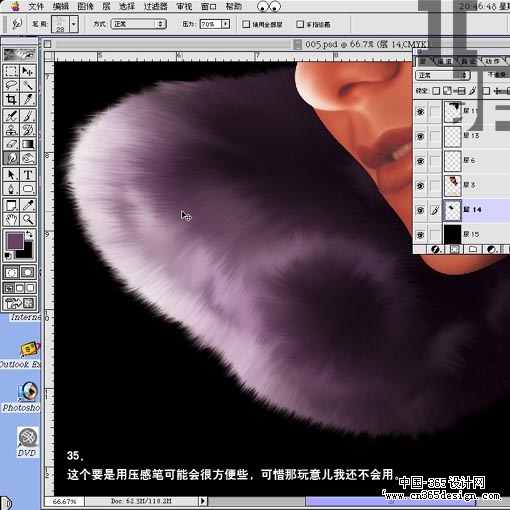Hide layer 15 with its eye icon
Image resolution: width=510 pixels, height=510 pixels.
coord(420,235)
